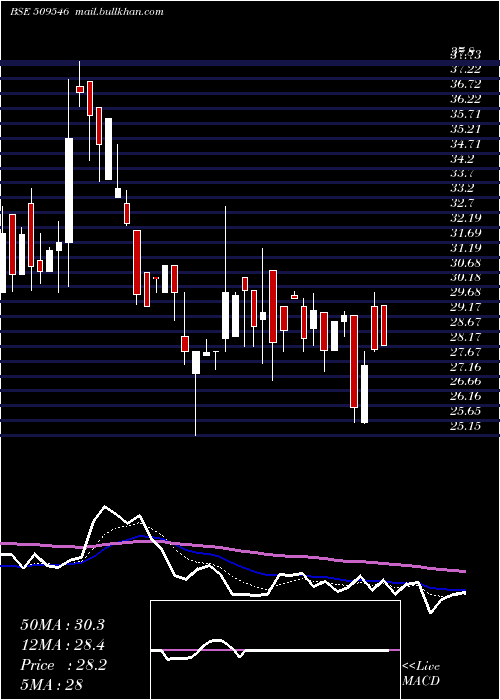The width and height of the screenshot is (500, 700).
Task: Select the 29.17 axis value
Action: (x=466, y=307)
